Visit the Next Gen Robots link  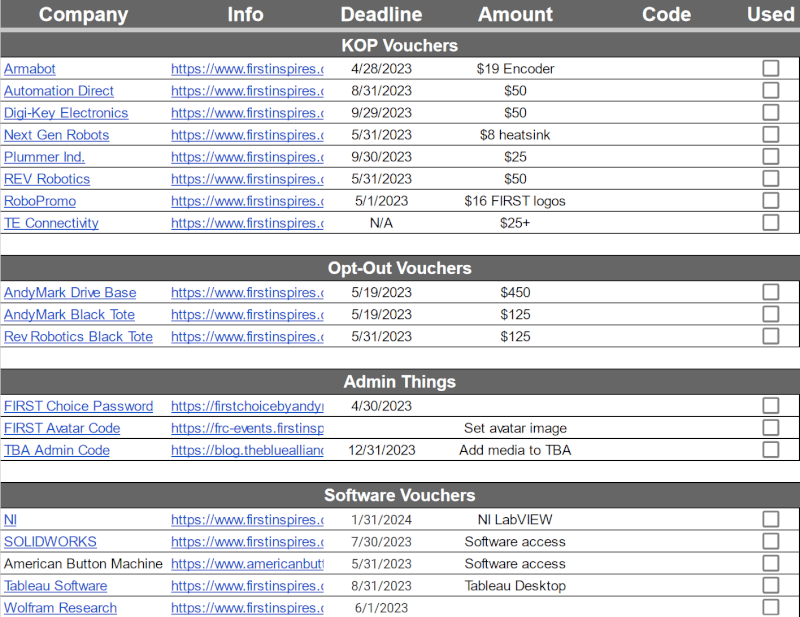(57, 135)
